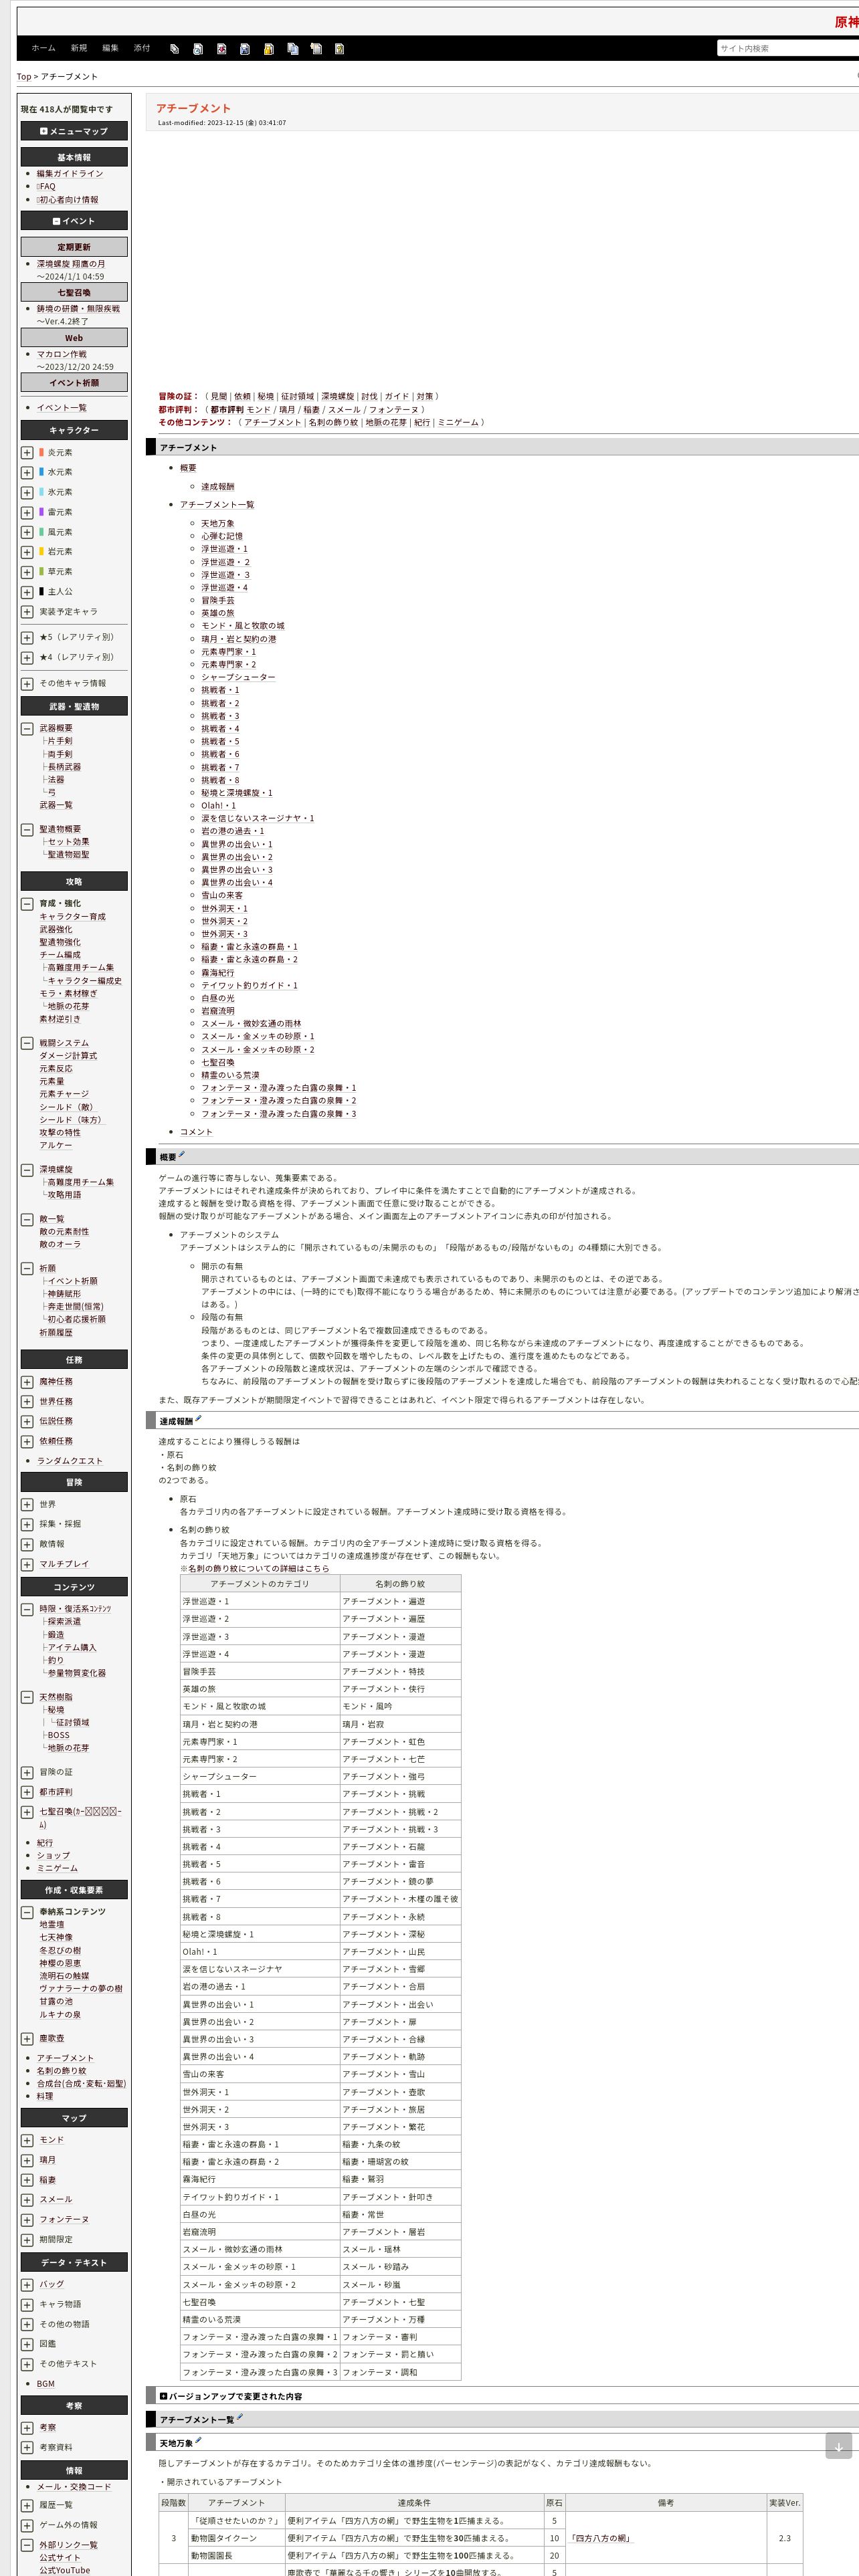The width and height of the screenshot is (859, 2576).
Task: Expand バージョンアップで変更された内容 section
Action: pos(163,2396)
